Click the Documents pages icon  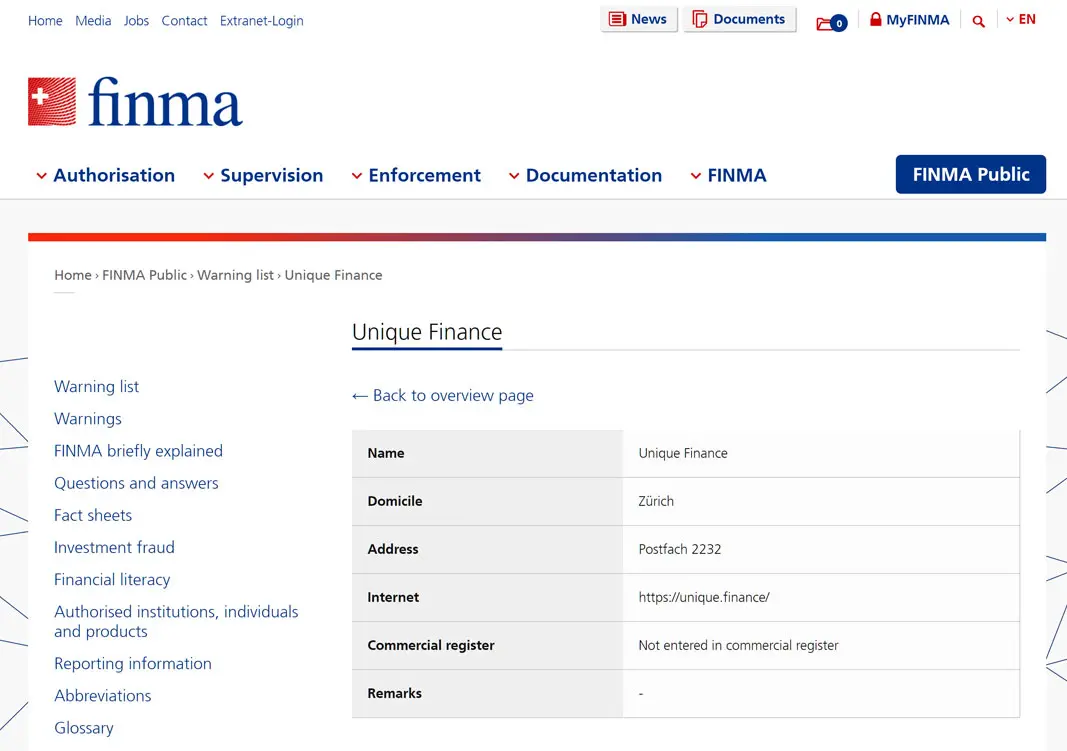[x=700, y=19]
